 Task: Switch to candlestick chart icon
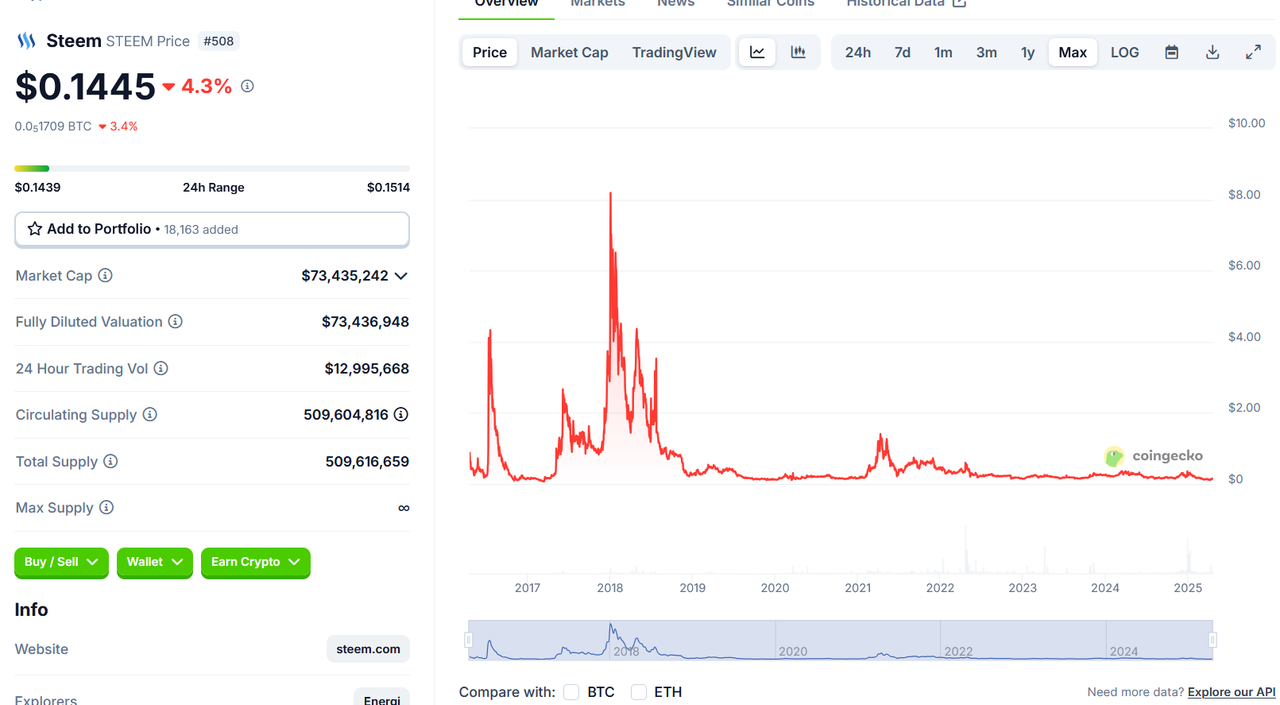point(798,52)
